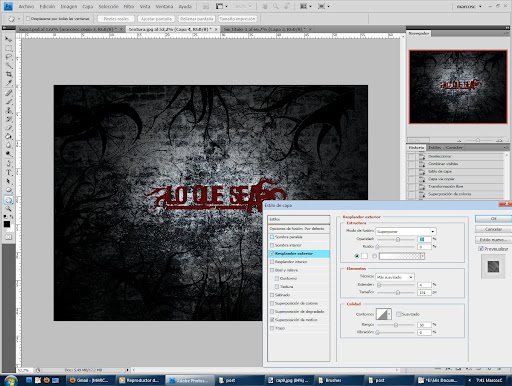Click the Cancelar button

tap(493, 229)
